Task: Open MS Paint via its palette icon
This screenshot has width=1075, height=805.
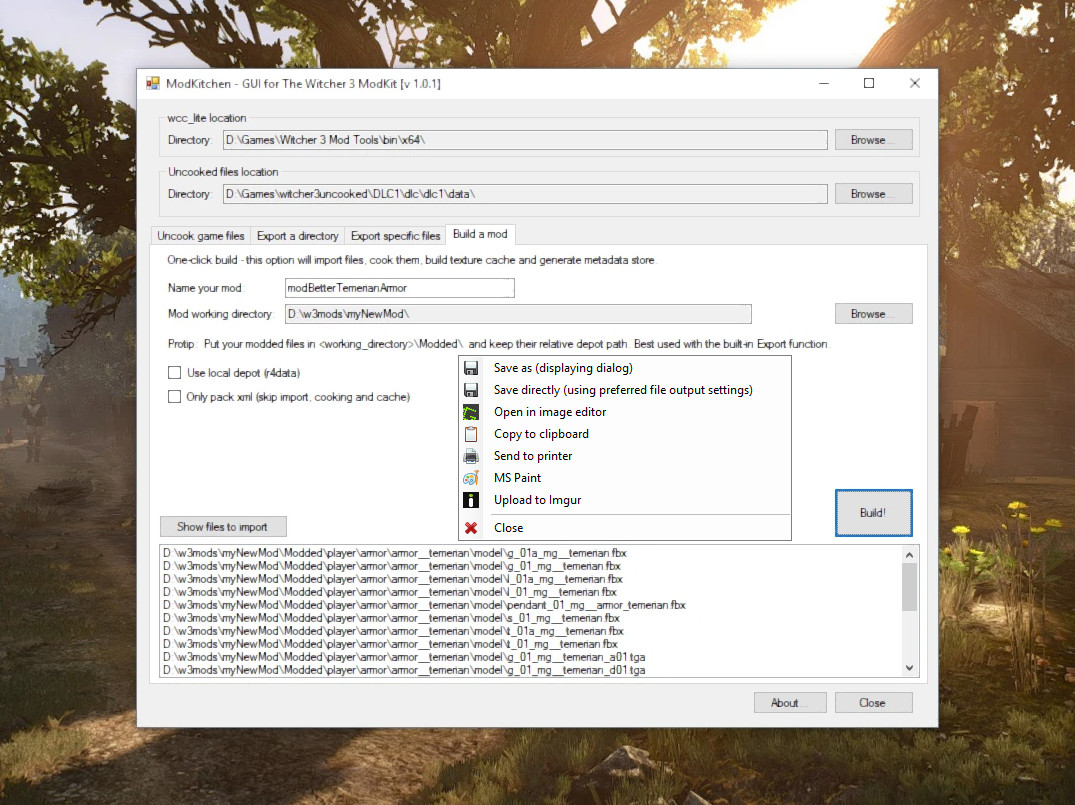Action: pos(471,478)
